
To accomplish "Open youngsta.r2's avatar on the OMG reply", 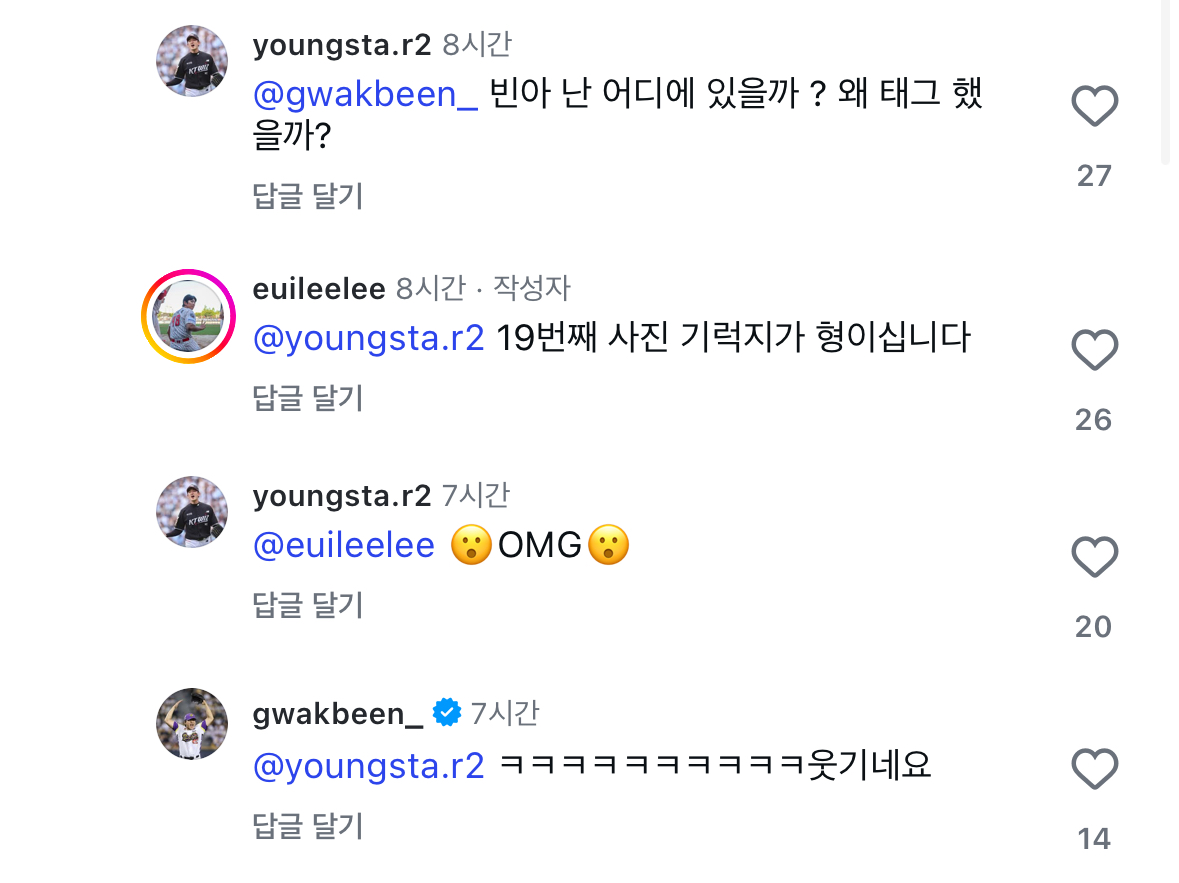I will (x=192, y=511).
